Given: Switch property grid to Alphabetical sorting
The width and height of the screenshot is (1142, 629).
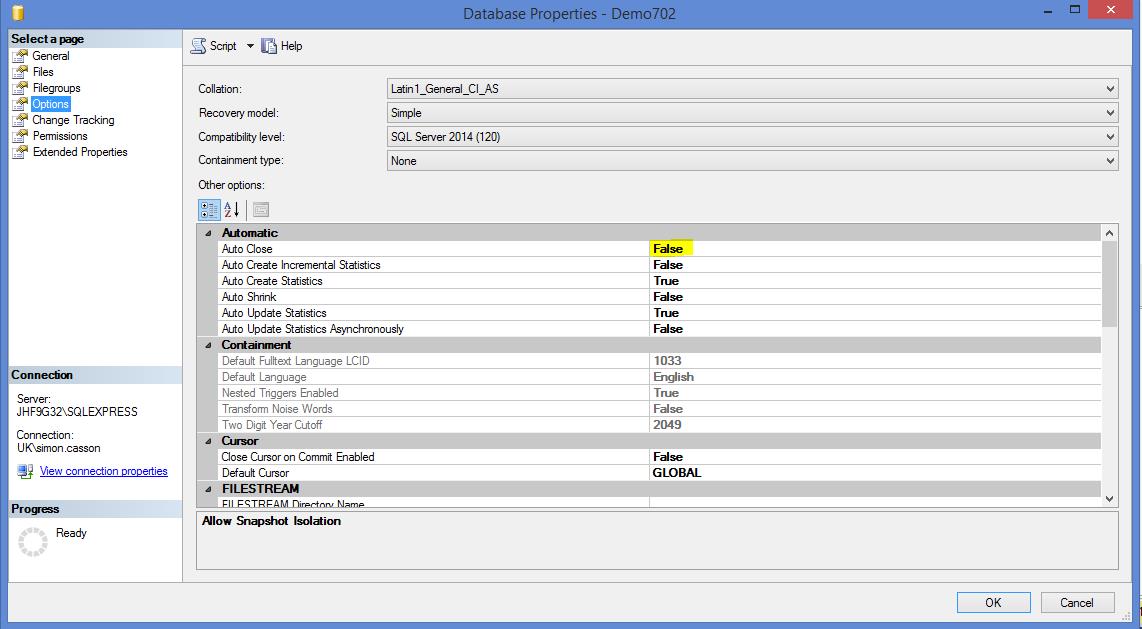Looking at the screenshot, I should pyautogui.click(x=230, y=209).
